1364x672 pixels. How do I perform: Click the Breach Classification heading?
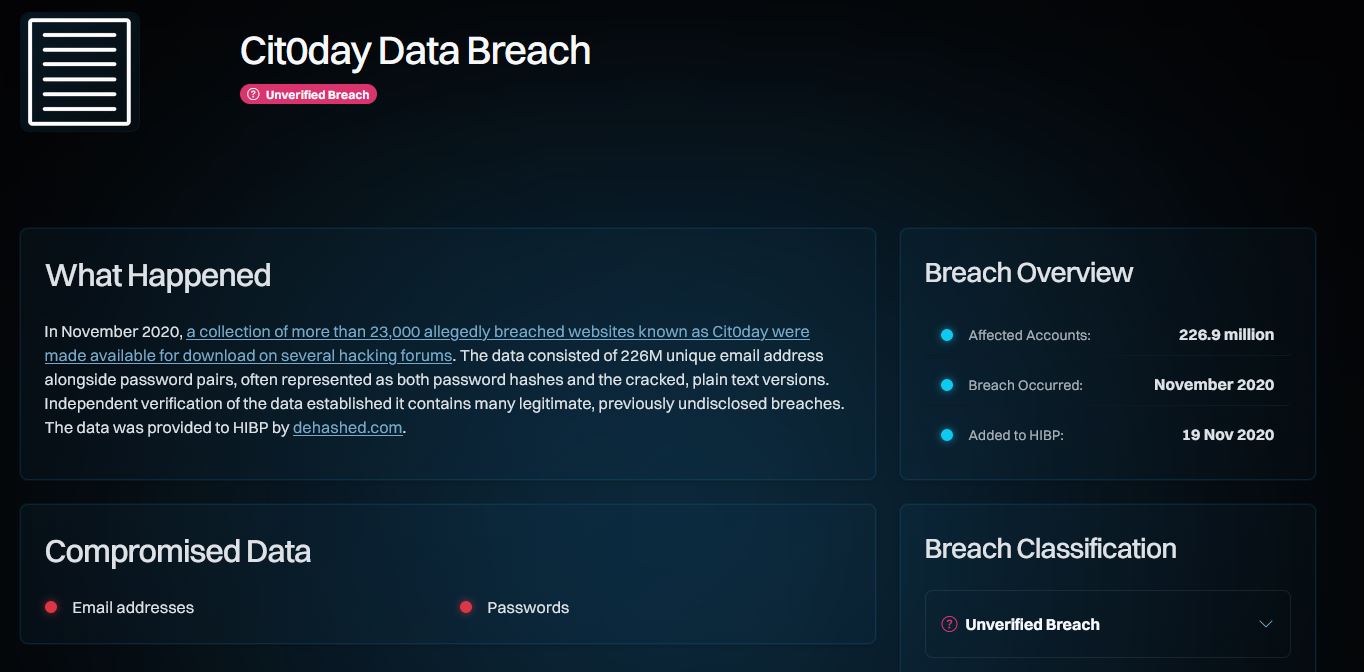[x=1050, y=548]
